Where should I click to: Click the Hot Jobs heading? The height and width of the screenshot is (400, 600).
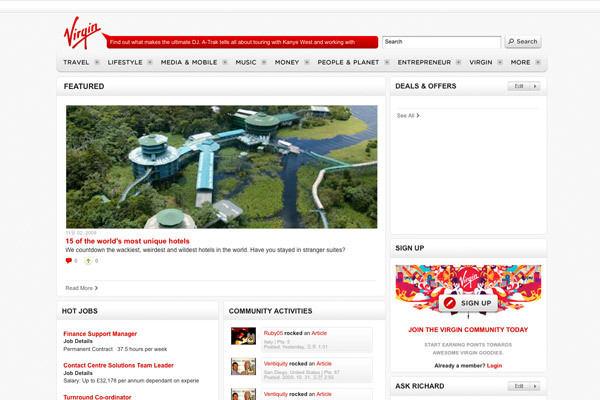click(80, 311)
